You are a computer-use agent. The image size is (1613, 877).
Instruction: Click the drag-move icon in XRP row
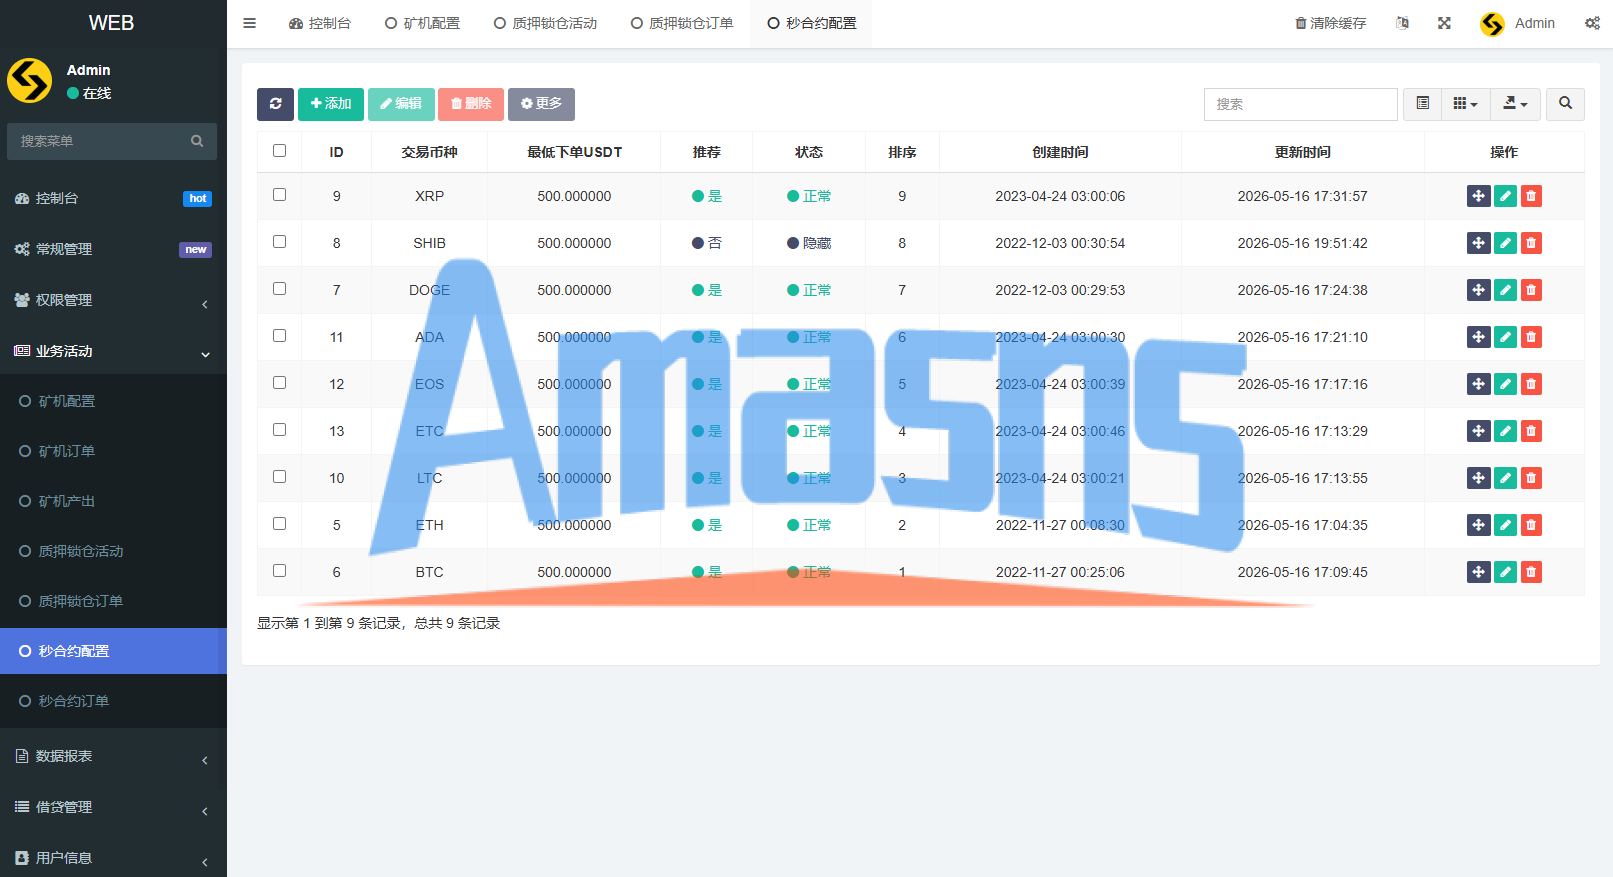click(1478, 196)
